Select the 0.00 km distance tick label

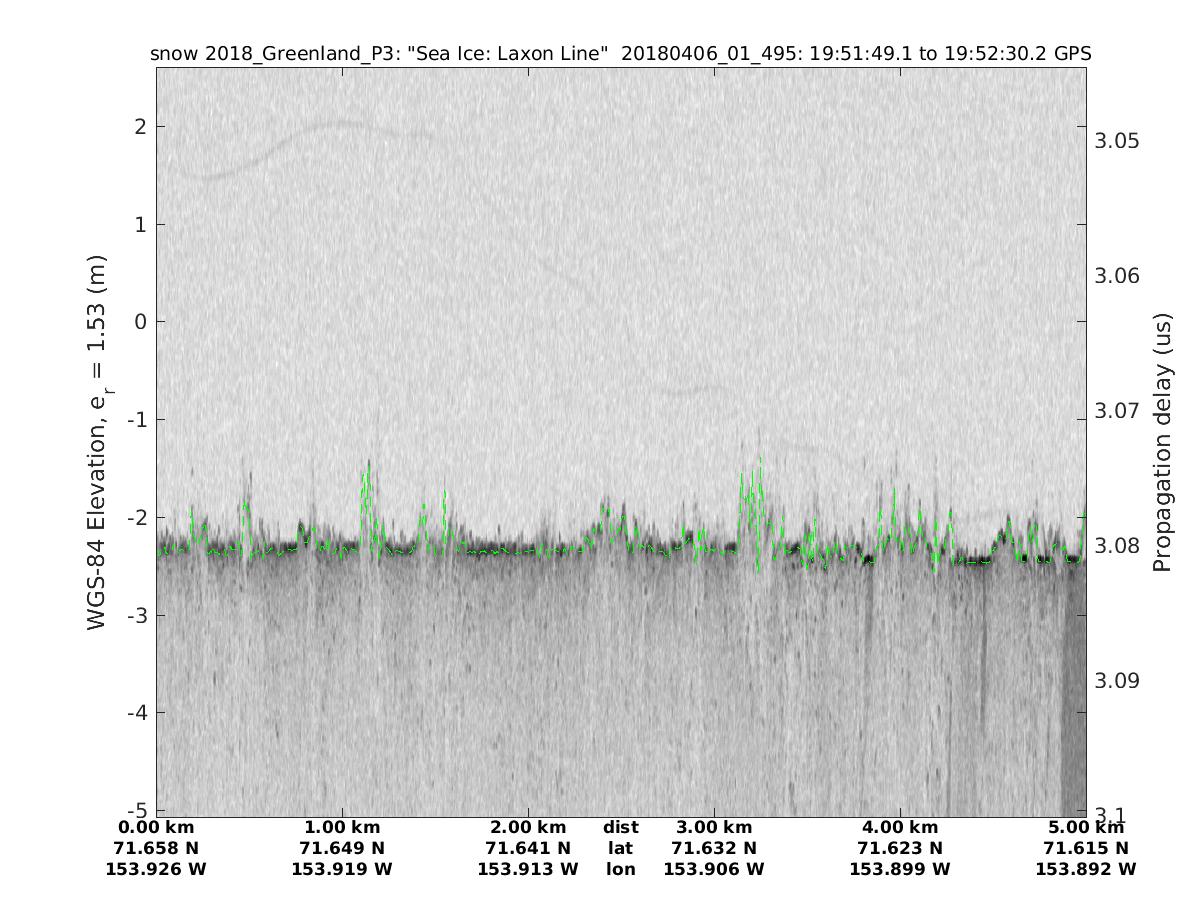156,827
